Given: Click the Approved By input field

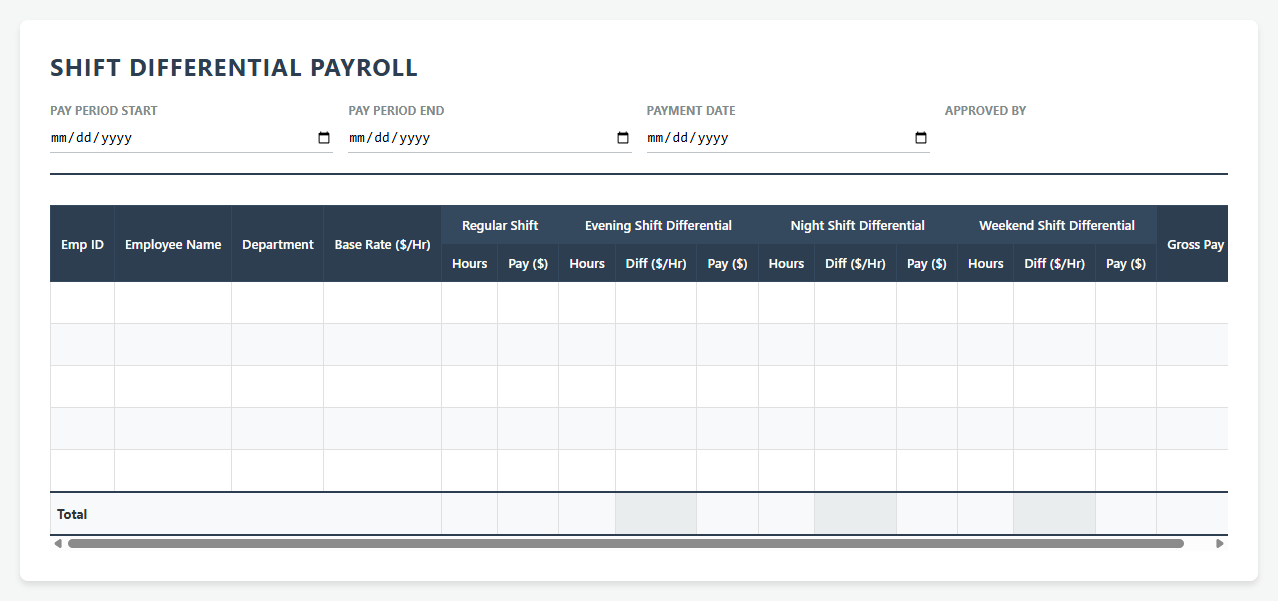Looking at the screenshot, I should tap(1086, 138).
